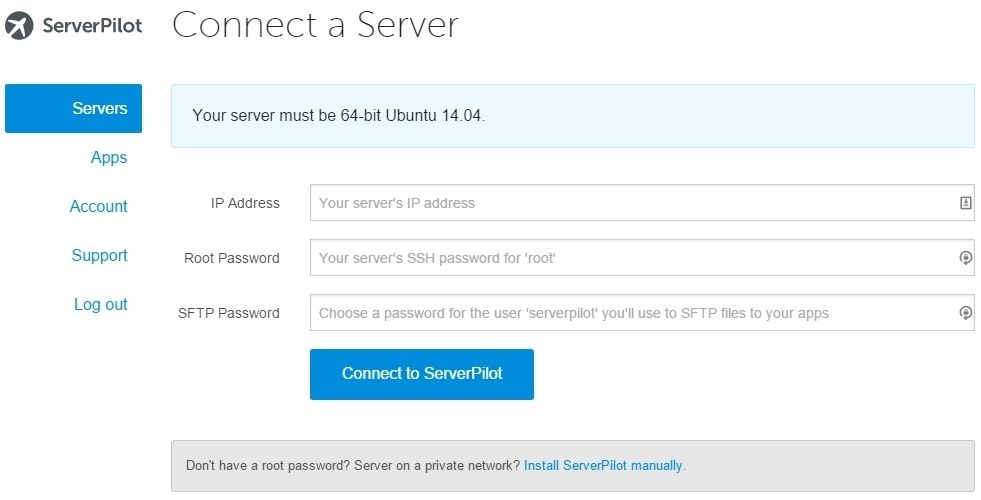This screenshot has height=500, width=981.
Task: Select Log out in sidebar
Action: (101, 305)
